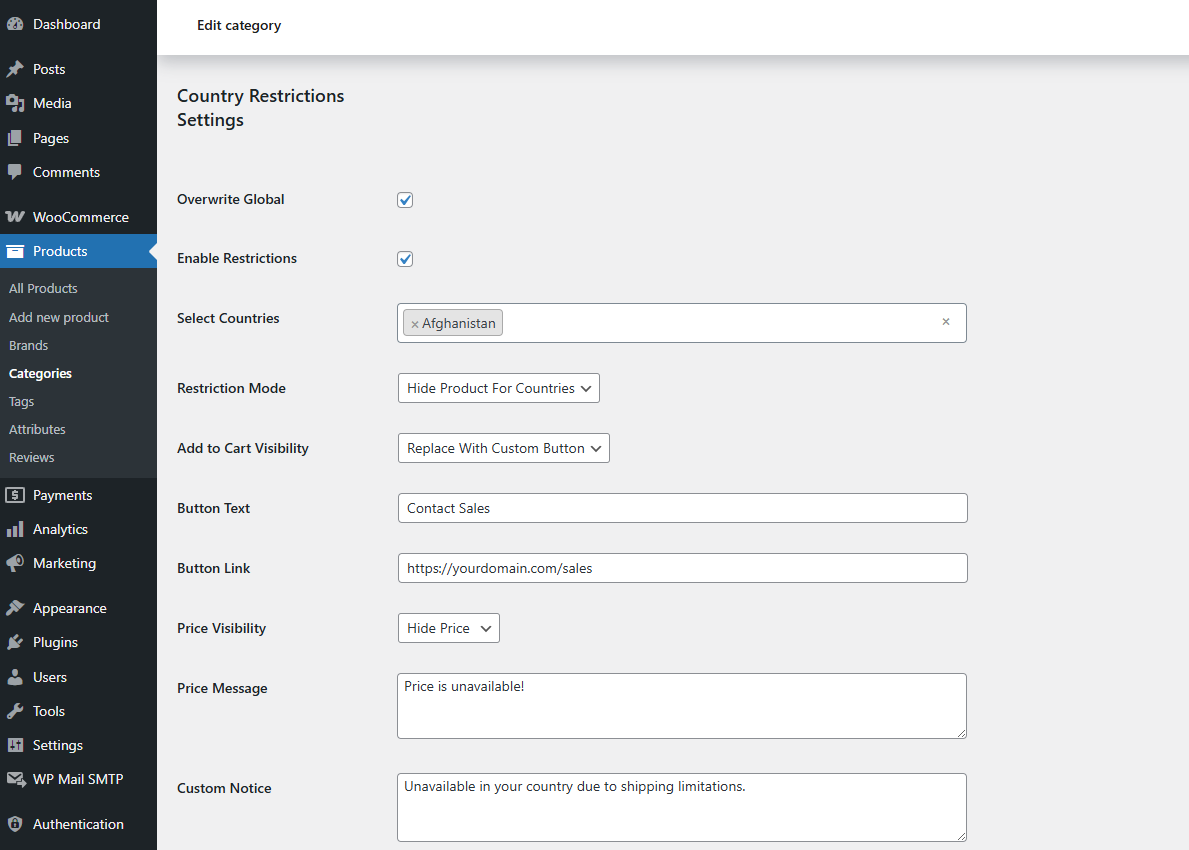Open the Categories submenu link
The height and width of the screenshot is (850, 1189).
click(x=40, y=373)
